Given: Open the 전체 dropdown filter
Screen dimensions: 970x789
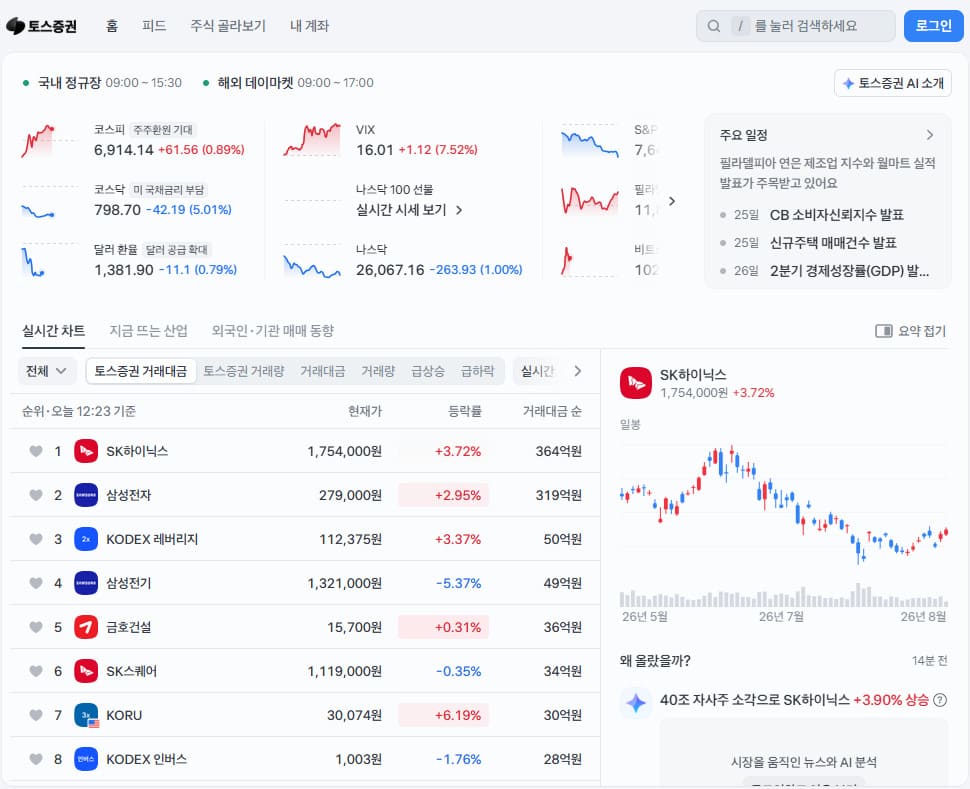Looking at the screenshot, I should click(46, 371).
